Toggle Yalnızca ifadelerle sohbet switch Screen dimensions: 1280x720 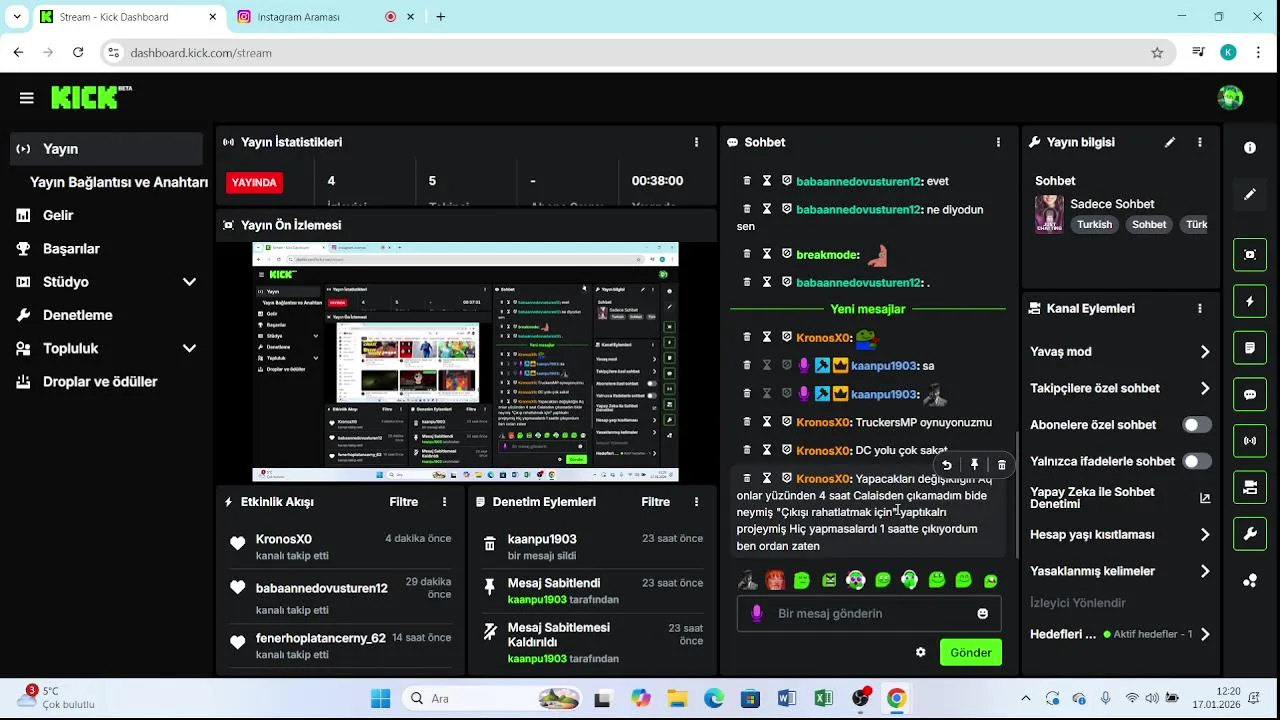coord(1197,462)
